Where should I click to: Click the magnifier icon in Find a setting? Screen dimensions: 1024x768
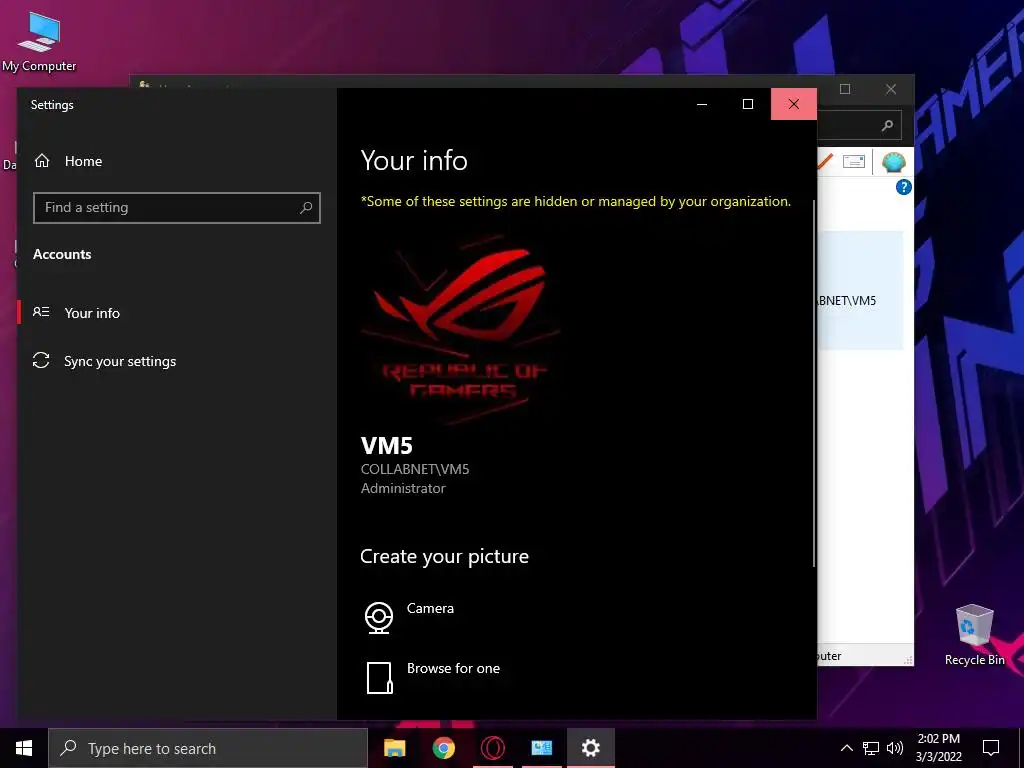306,208
